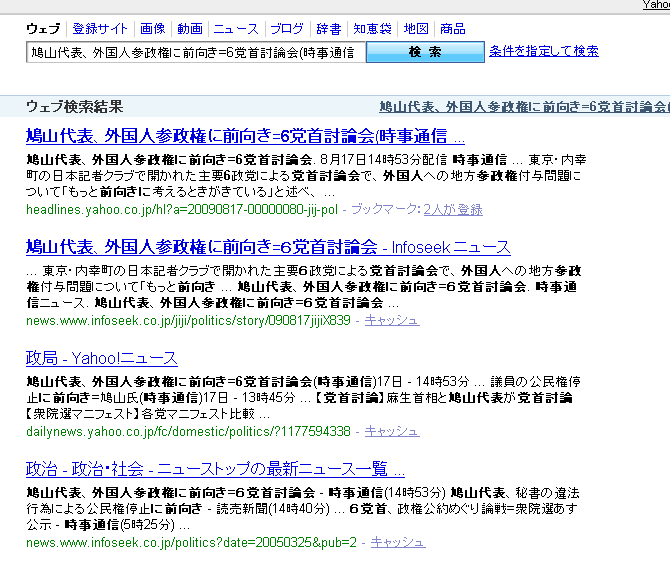This screenshot has height=568, width=670.
Task: Click the 検索 search button
Action: pyautogui.click(x=425, y=52)
